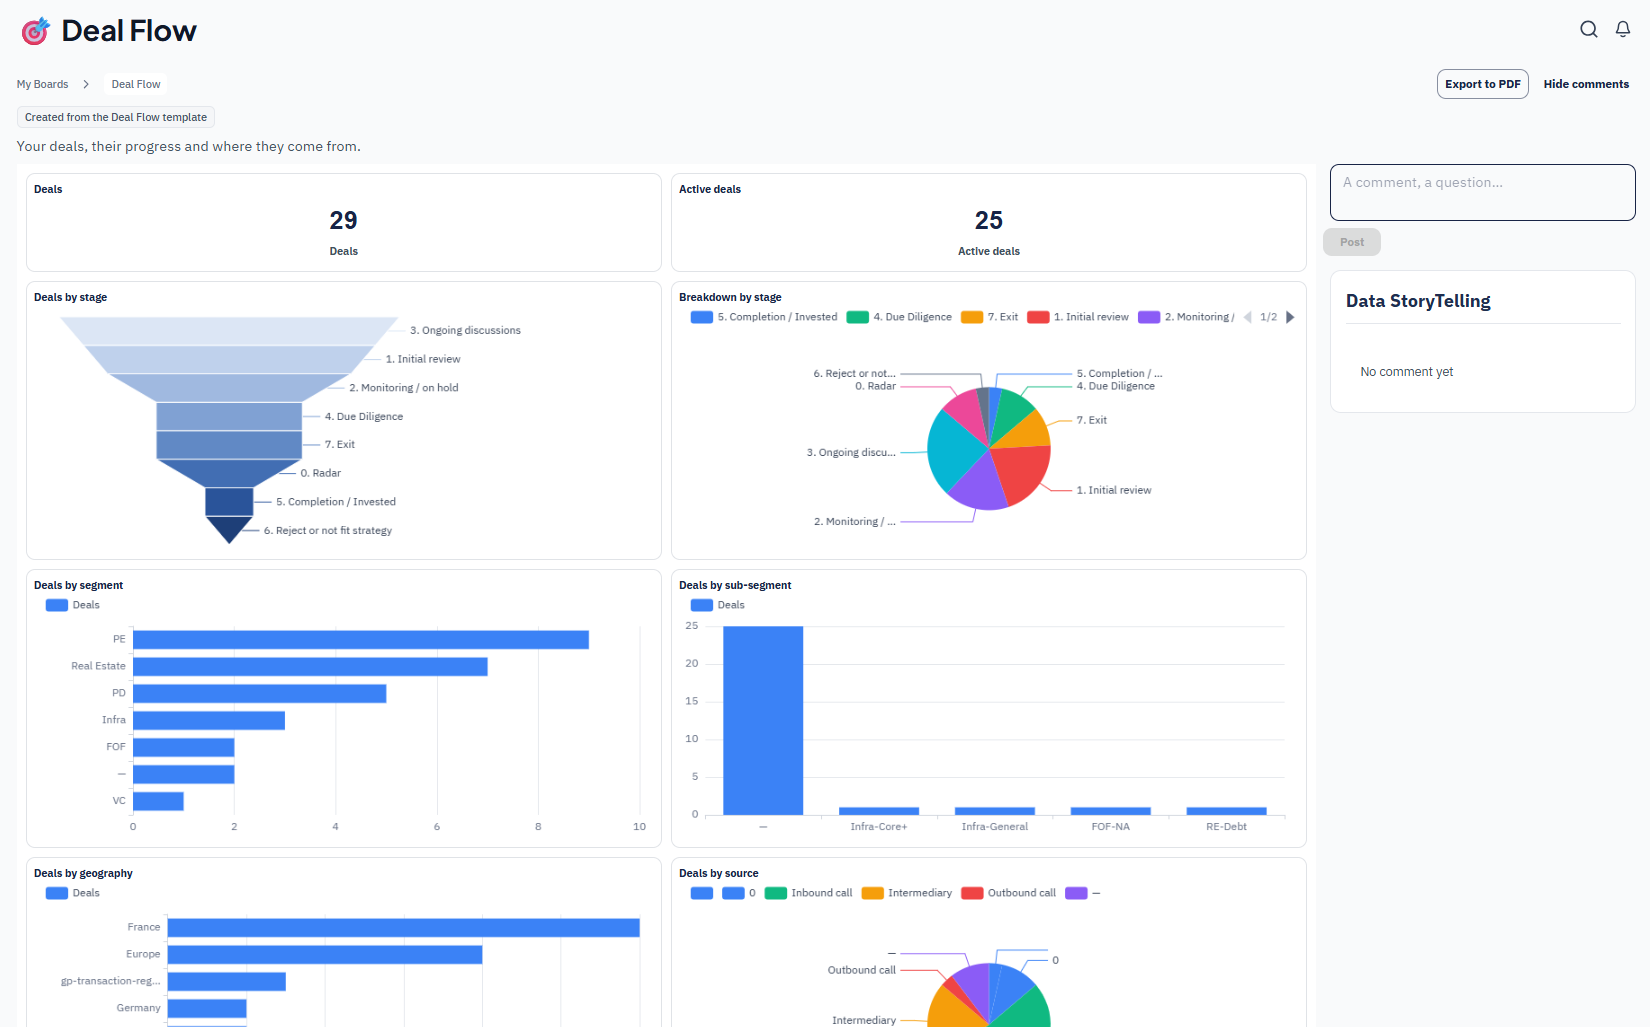
Task: Click 'Germany' label in geography chart
Action: (138, 1008)
